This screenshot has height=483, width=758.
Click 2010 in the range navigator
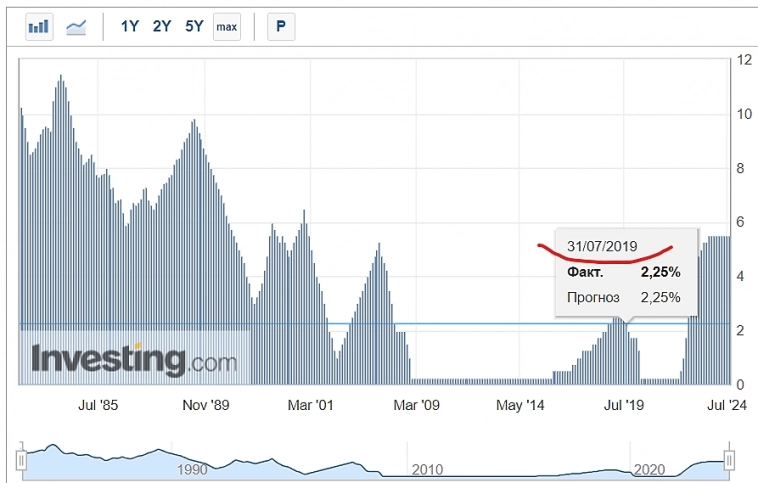click(427, 470)
